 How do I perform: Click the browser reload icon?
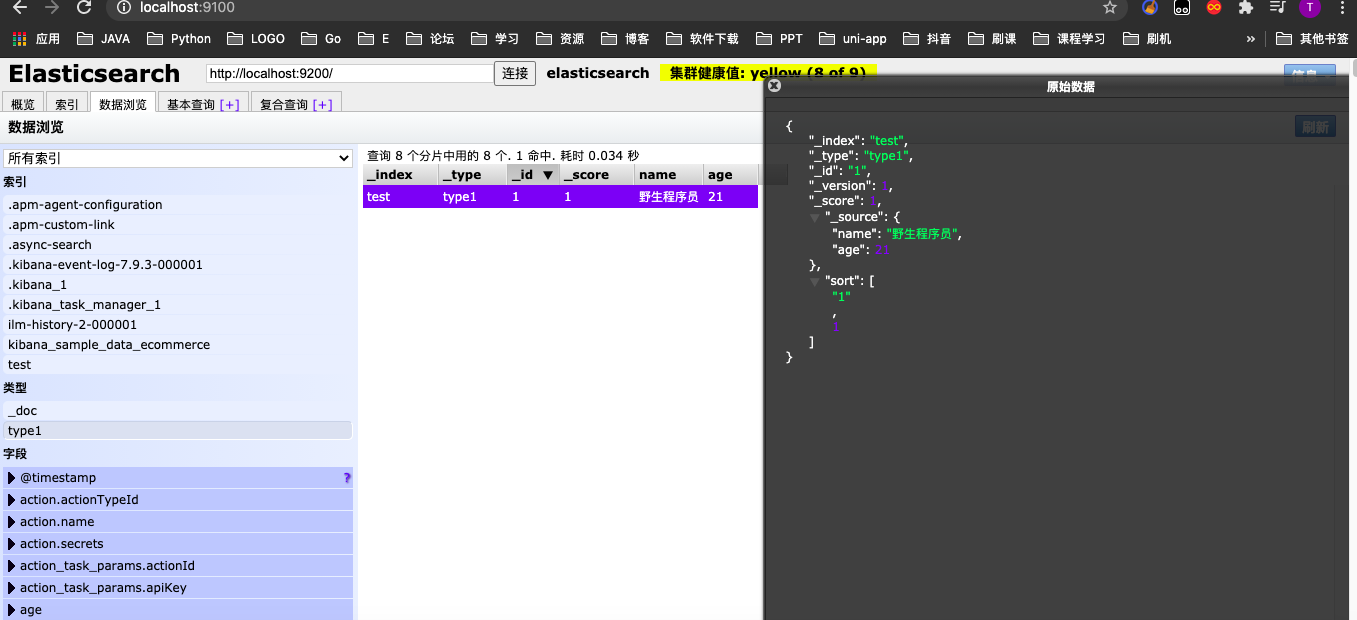(84, 8)
